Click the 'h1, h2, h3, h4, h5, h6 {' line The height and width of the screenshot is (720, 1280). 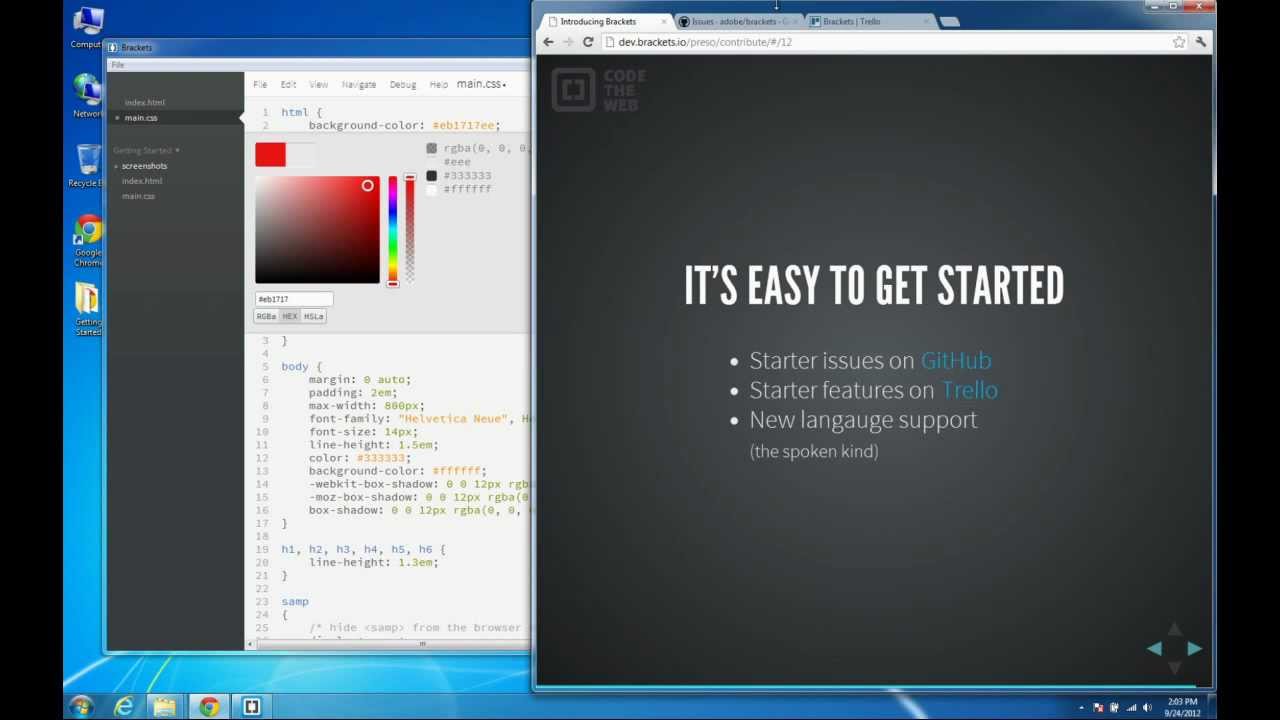[x=363, y=549]
